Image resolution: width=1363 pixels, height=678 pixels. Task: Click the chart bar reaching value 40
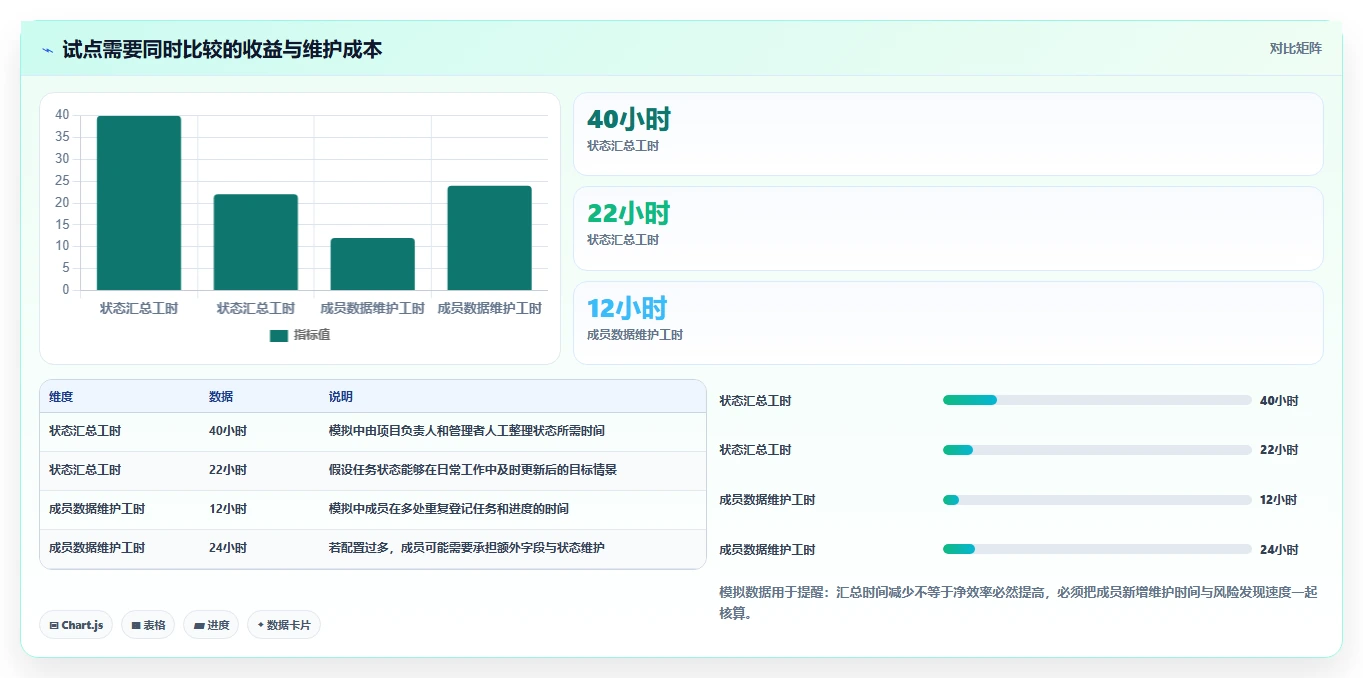click(x=139, y=203)
